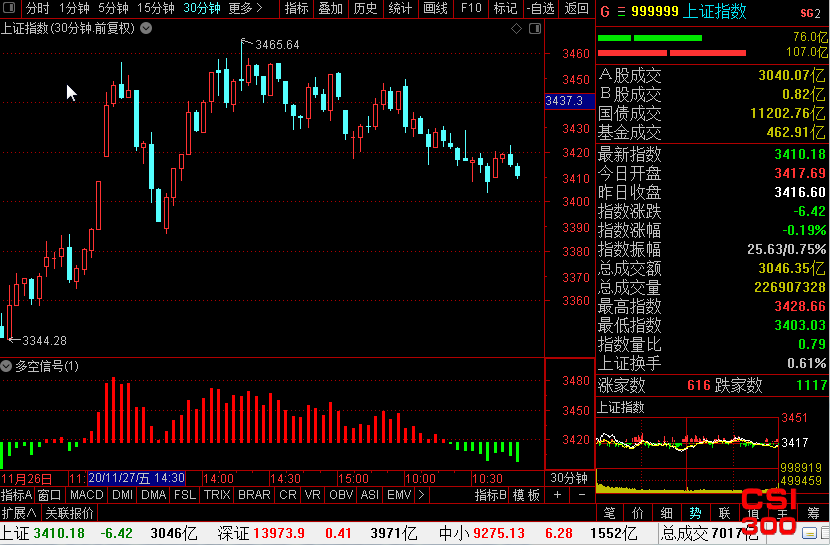Collapse the 多空信号(1) indicator dropdown
Screen dimensions: 830x545
(6, 366)
